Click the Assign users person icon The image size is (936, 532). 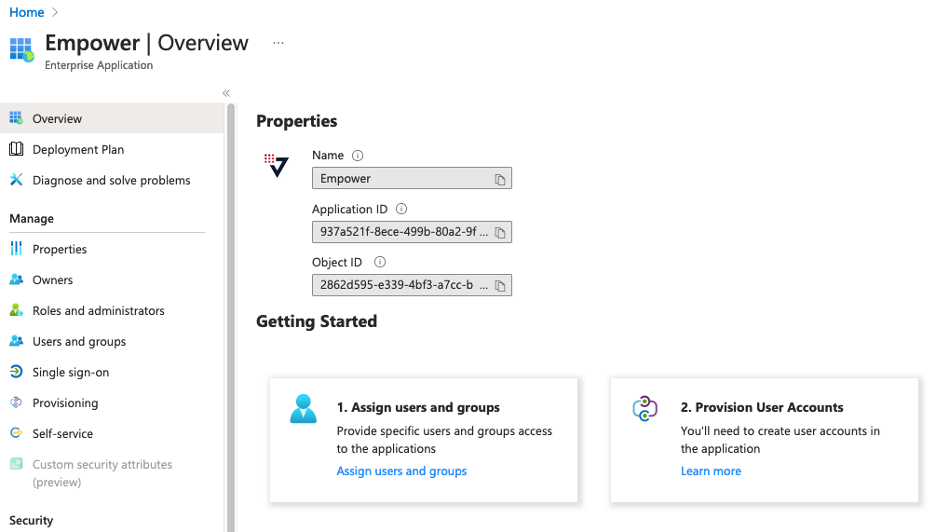pos(303,408)
